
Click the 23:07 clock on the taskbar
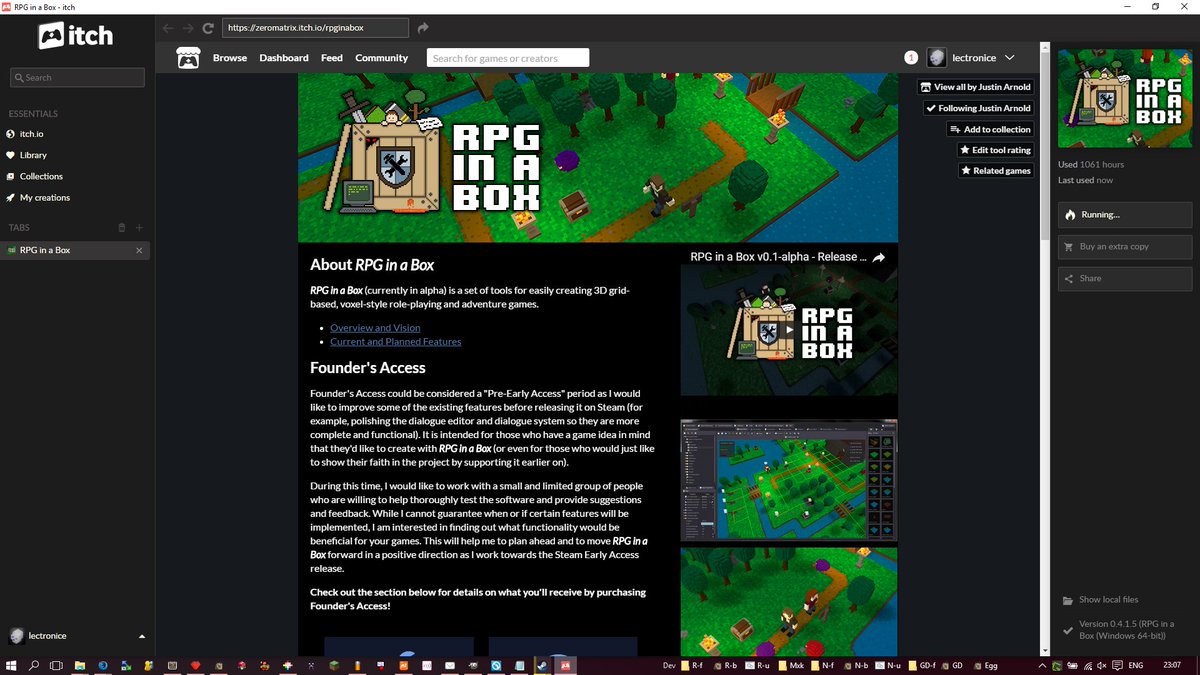(1172, 665)
